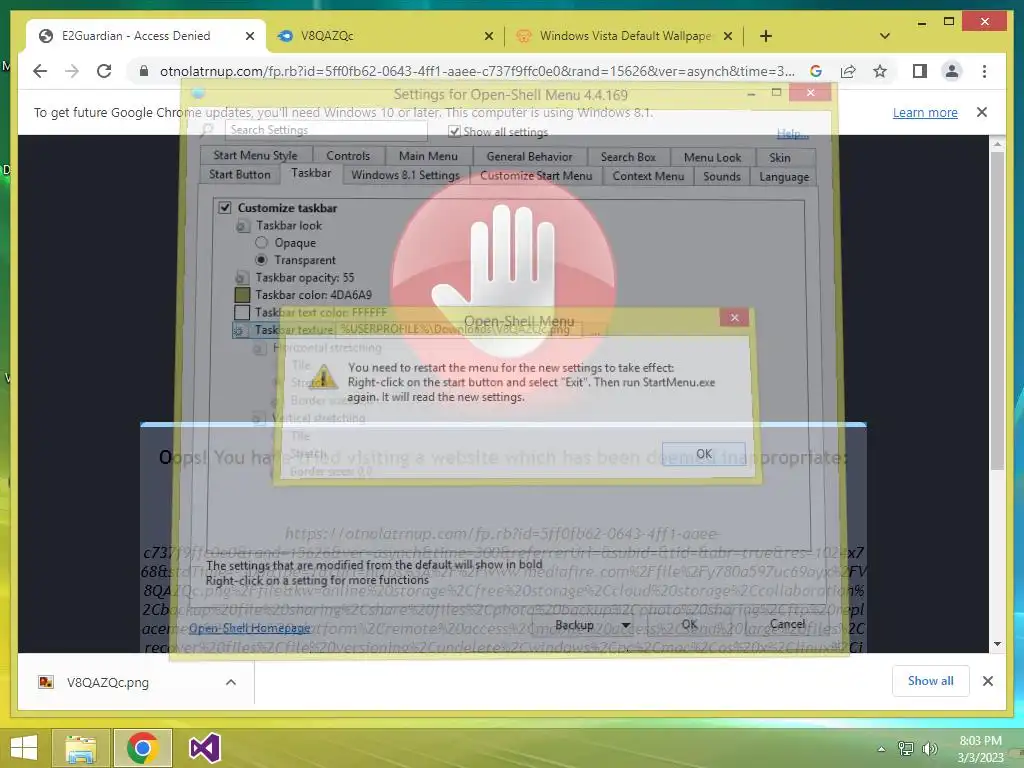Click OK in Open-Shell Menu dialog

[703, 454]
